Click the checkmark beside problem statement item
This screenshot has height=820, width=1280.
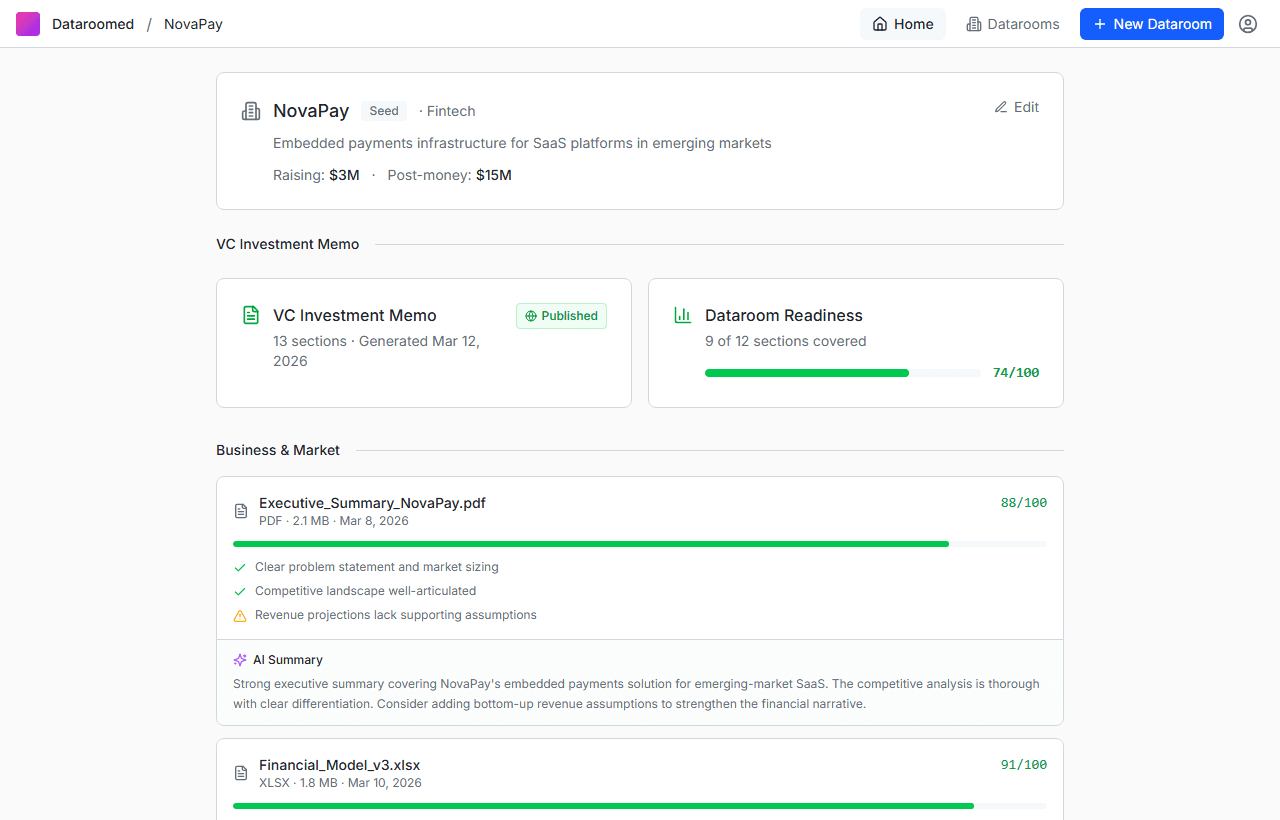click(239, 566)
